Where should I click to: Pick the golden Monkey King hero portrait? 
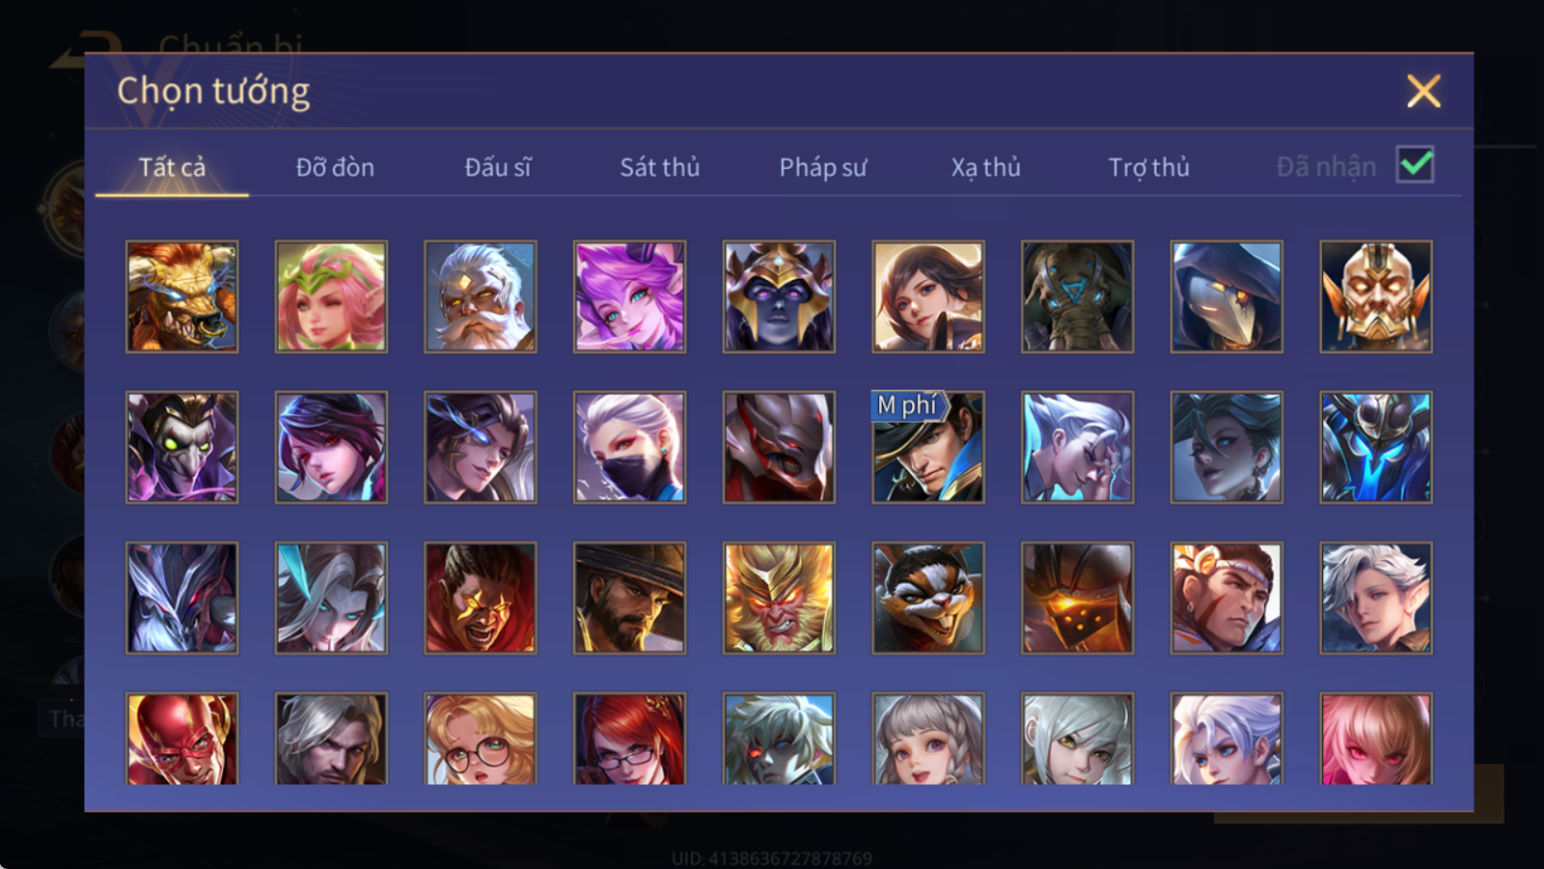(x=779, y=598)
